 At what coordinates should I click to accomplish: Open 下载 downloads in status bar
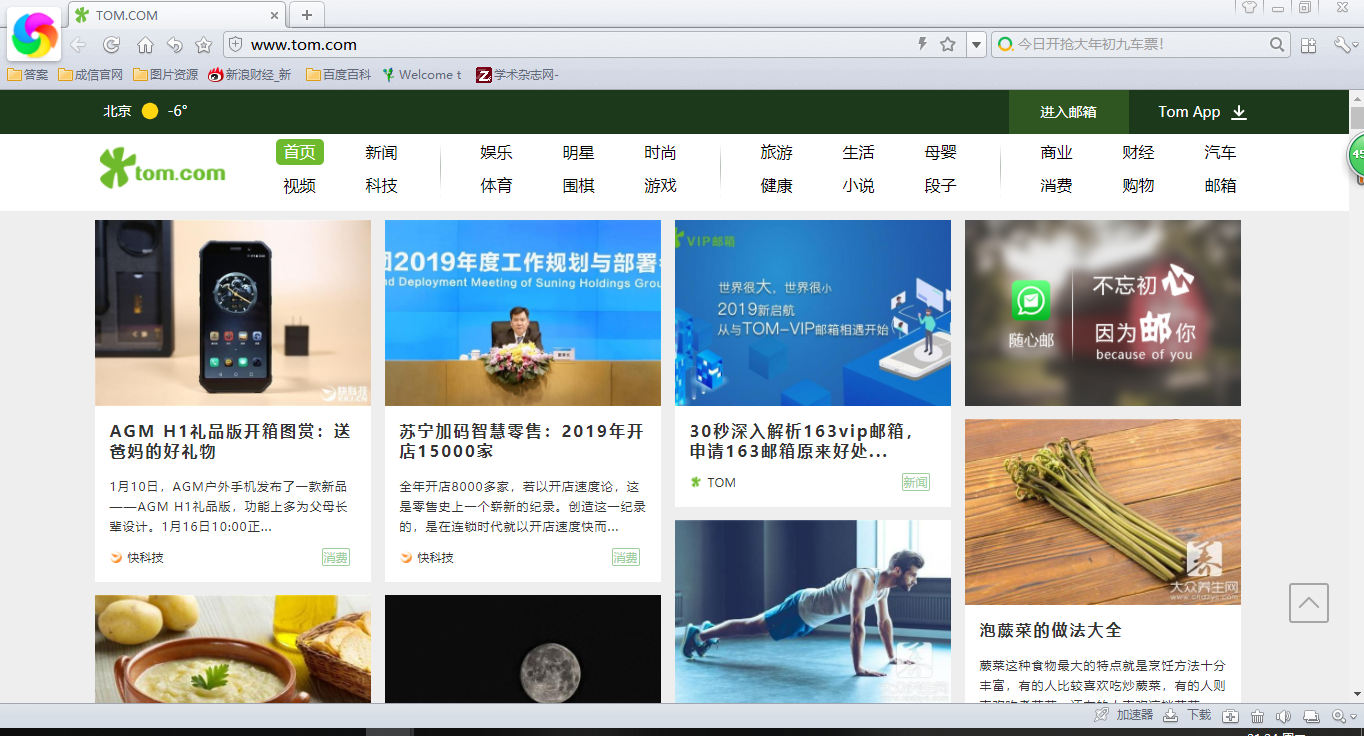[1188, 715]
